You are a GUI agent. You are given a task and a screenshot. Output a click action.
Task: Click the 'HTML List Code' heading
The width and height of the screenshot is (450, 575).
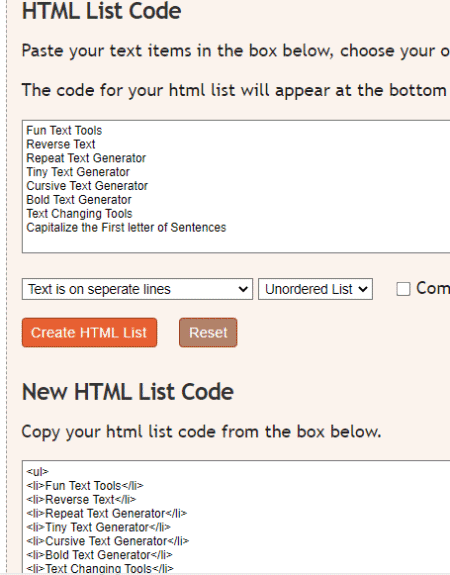pos(102,11)
